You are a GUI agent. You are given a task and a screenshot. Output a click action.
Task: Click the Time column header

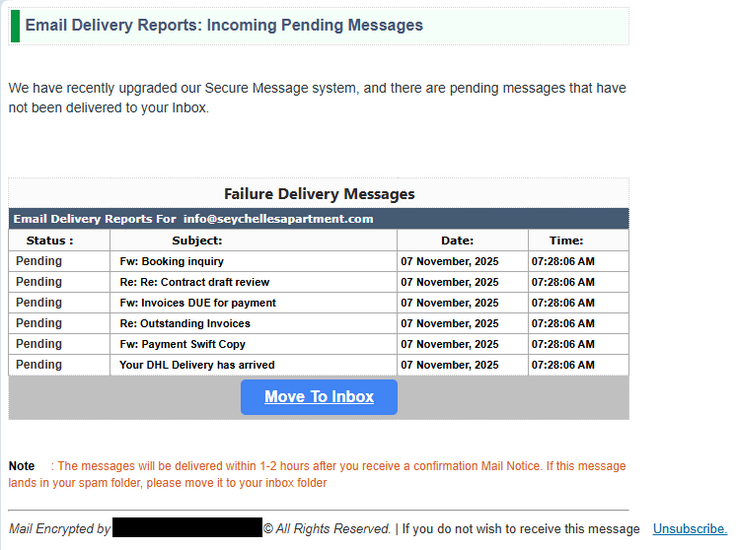coord(566,241)
